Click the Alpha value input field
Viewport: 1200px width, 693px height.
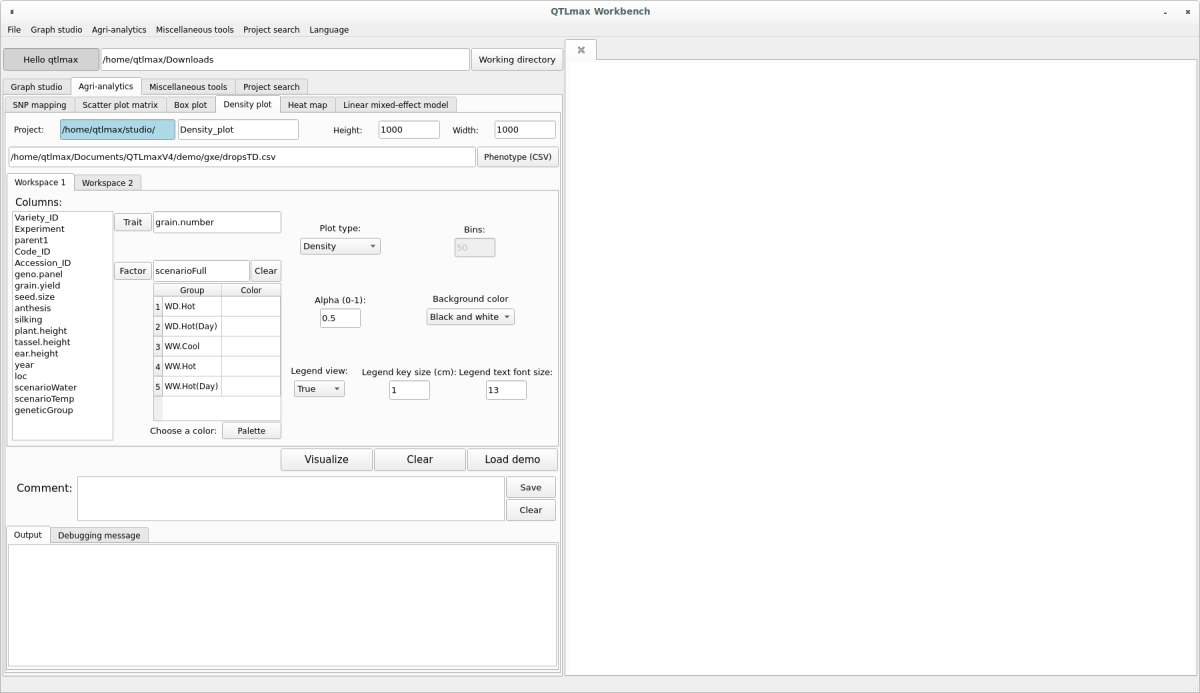tap(340, 318)
